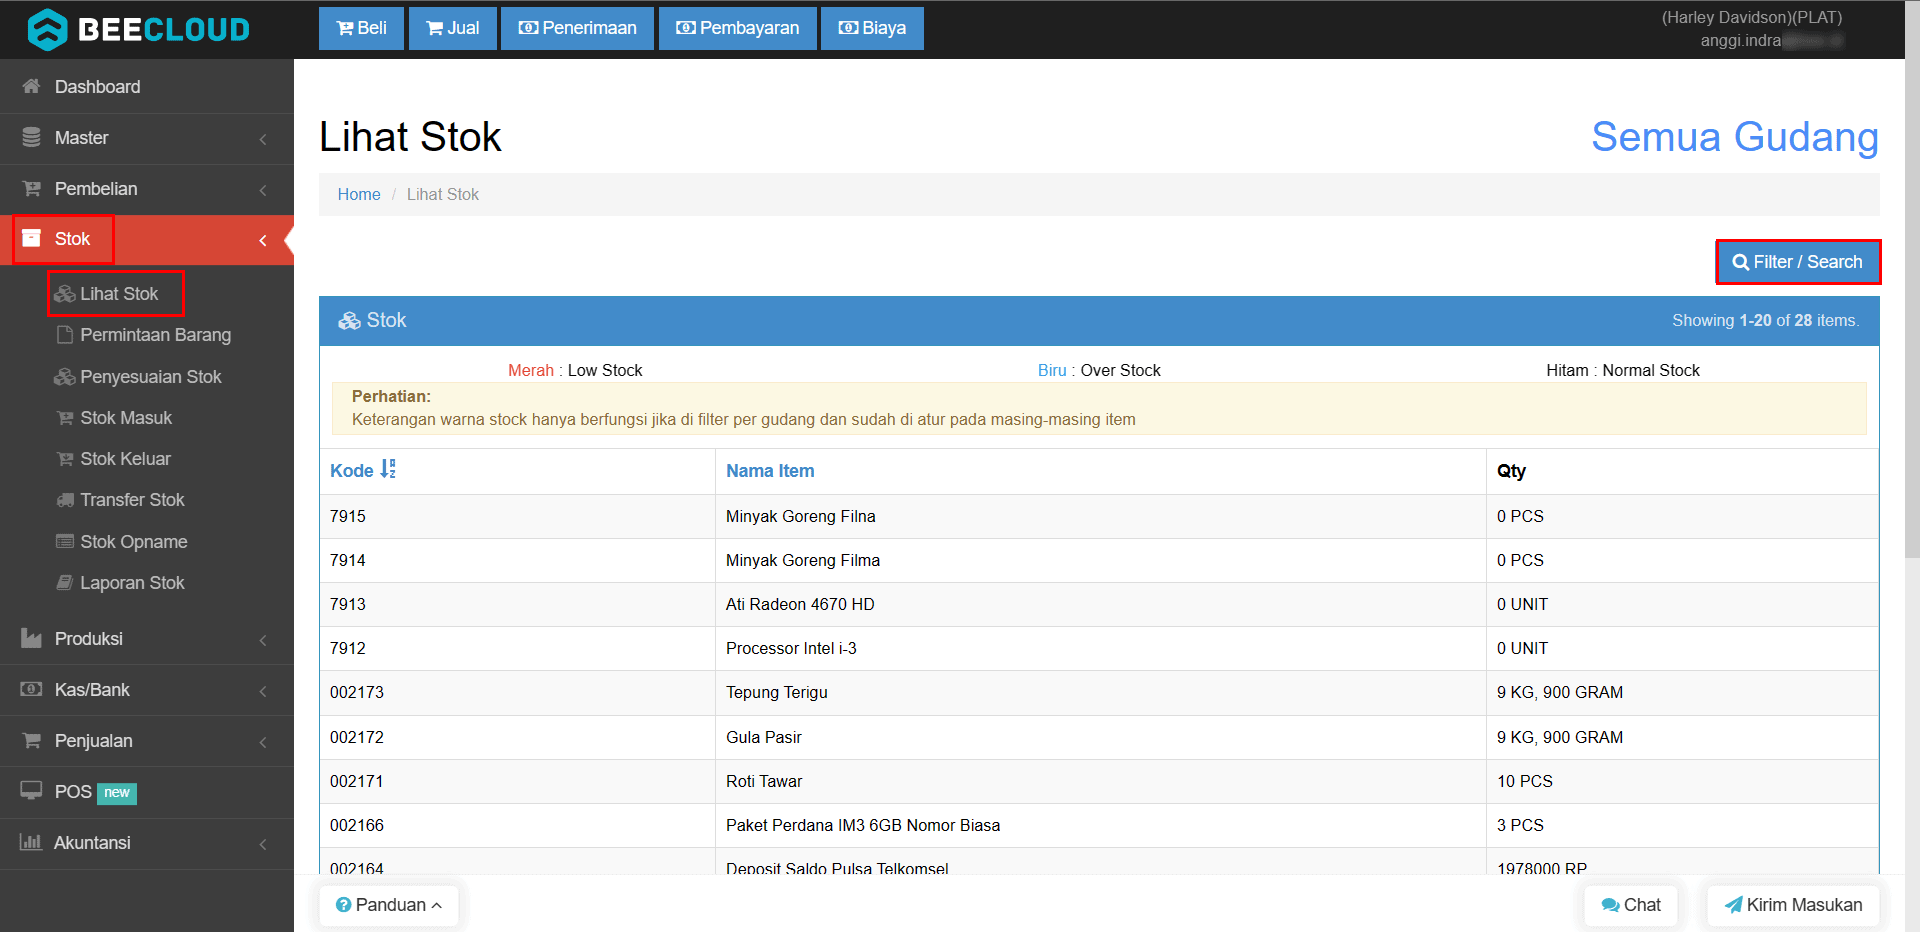Click the page vertical scrollbar
The height and width of the screenshot is (932, 1920).
click(x=1912, y=300)
